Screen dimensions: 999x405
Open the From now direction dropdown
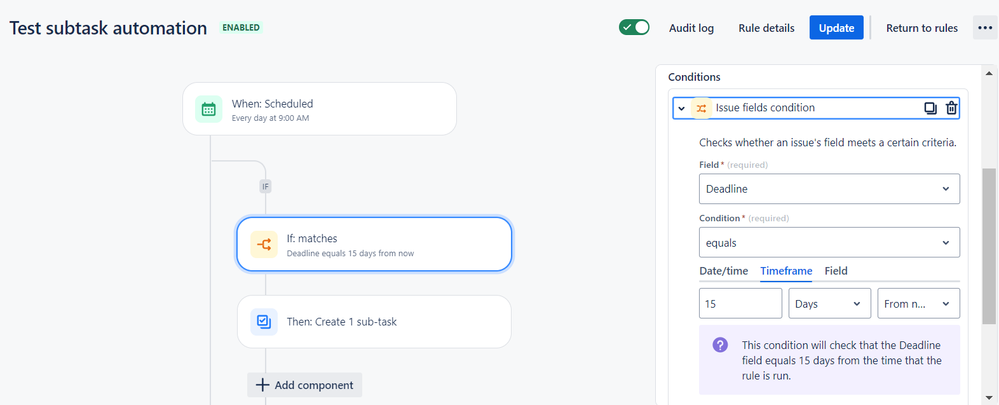(918, 303)
